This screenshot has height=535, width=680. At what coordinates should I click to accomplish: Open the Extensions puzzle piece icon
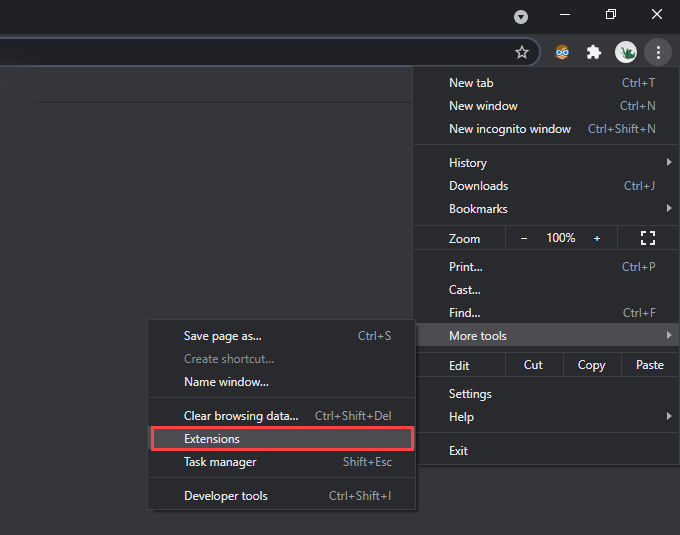(x=594, y=52)
